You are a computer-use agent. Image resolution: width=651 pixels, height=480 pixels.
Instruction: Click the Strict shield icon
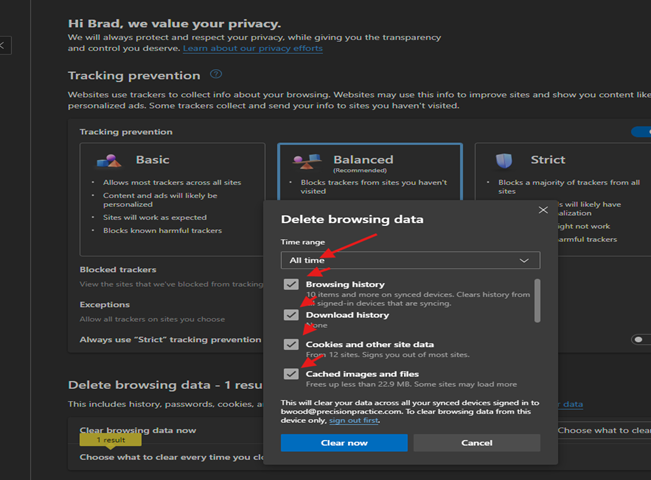[x=504, y=161]
